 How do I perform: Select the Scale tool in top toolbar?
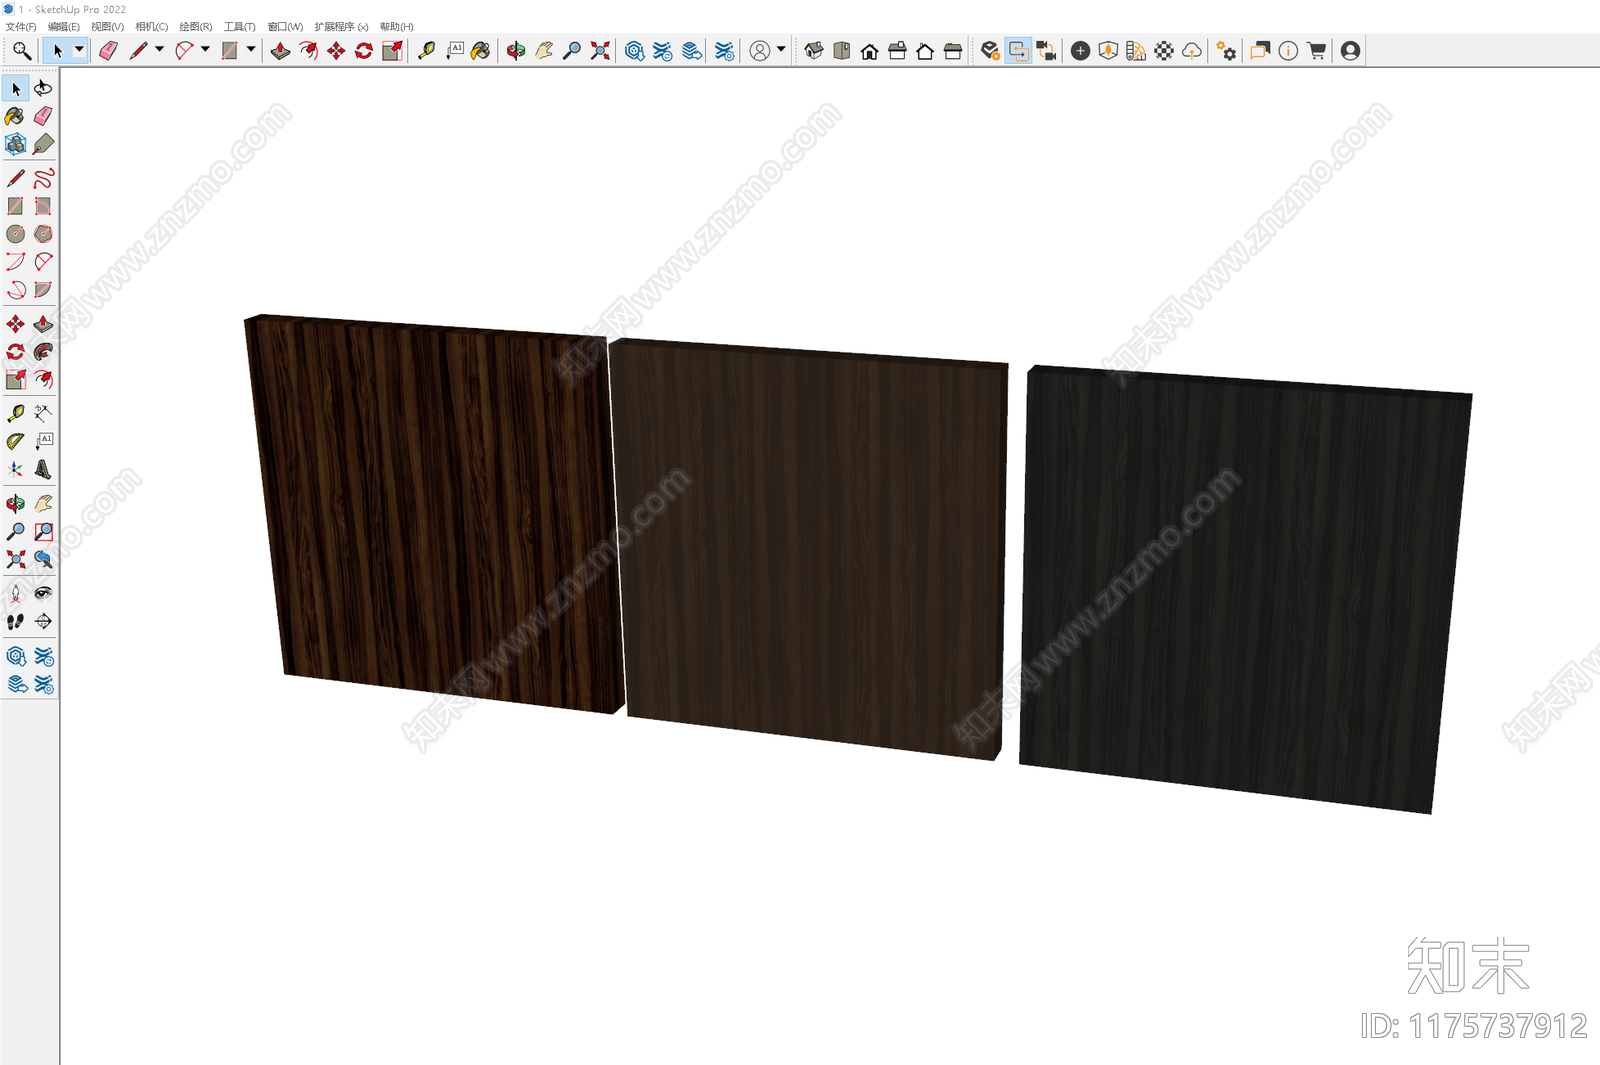coord(392,50)
